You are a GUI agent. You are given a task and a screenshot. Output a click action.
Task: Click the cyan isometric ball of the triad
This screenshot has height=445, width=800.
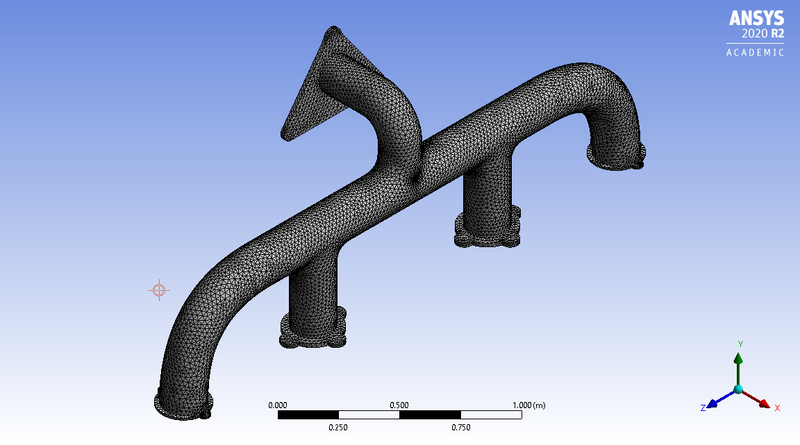tap(738, 389)
